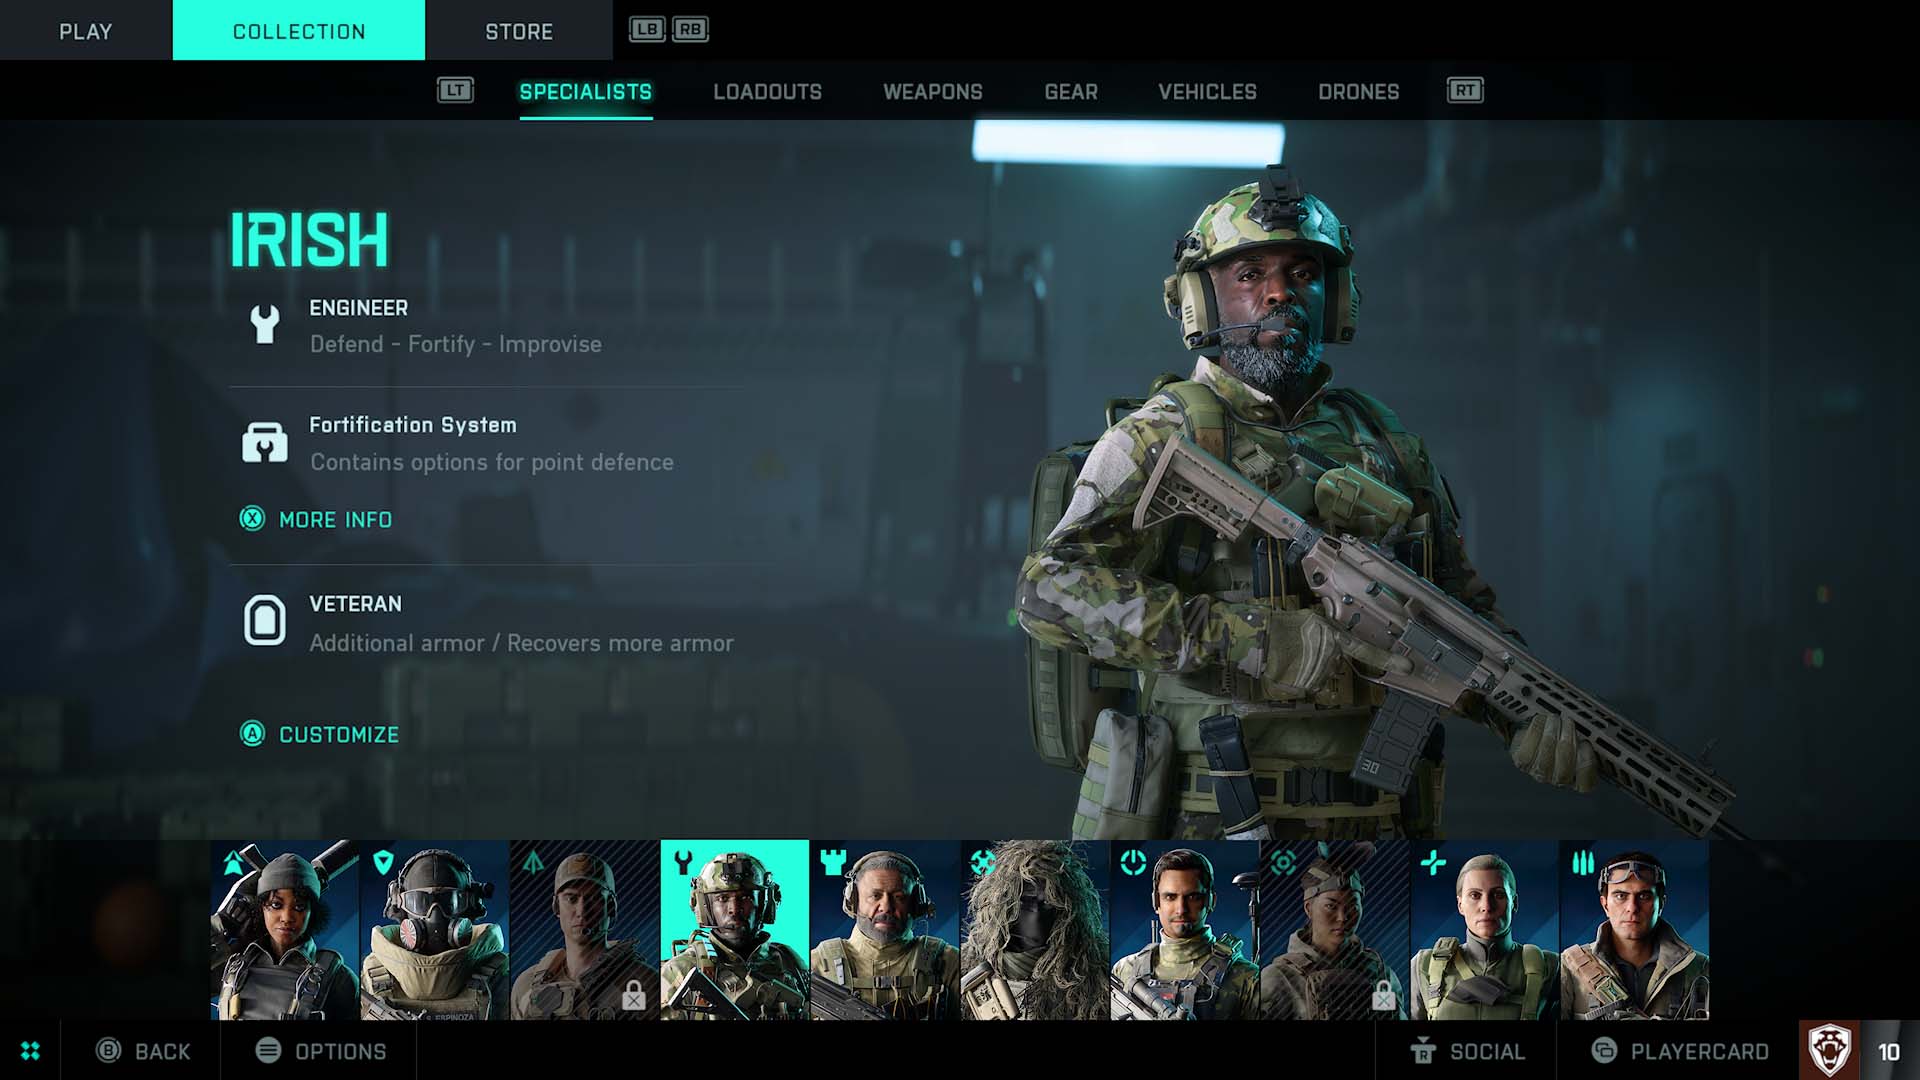Viewport: 1920px width, 1080px height.
Task: Open the Store tab
Action: click(519, 31)
